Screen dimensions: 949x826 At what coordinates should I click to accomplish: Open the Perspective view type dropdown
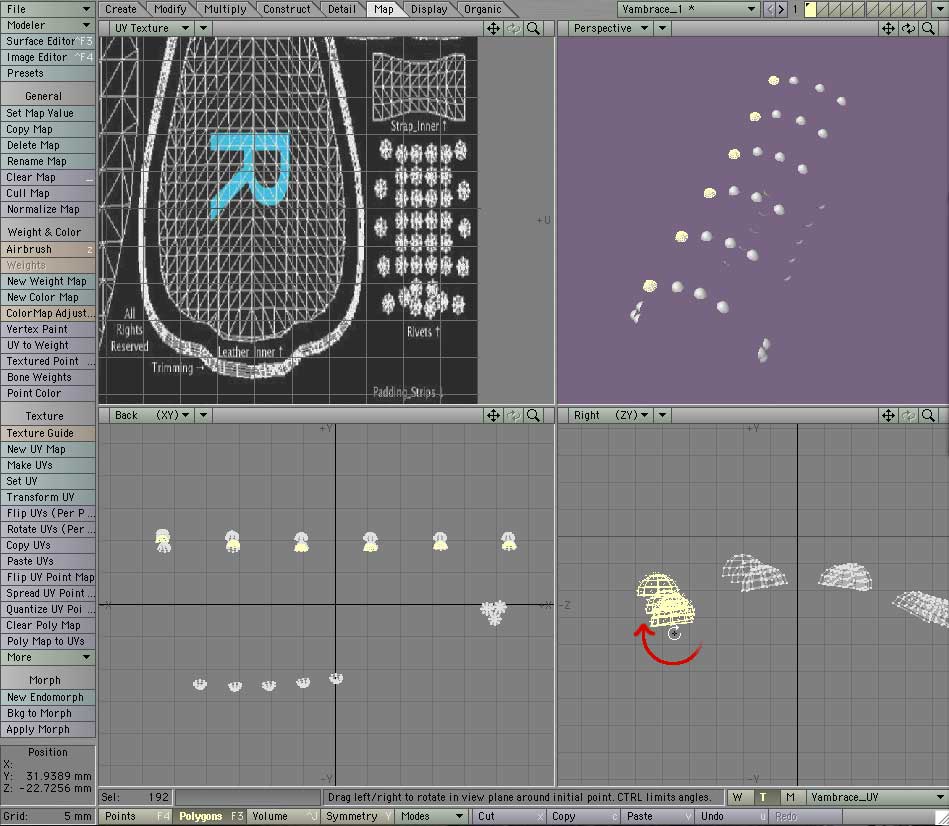coord(610,28)
